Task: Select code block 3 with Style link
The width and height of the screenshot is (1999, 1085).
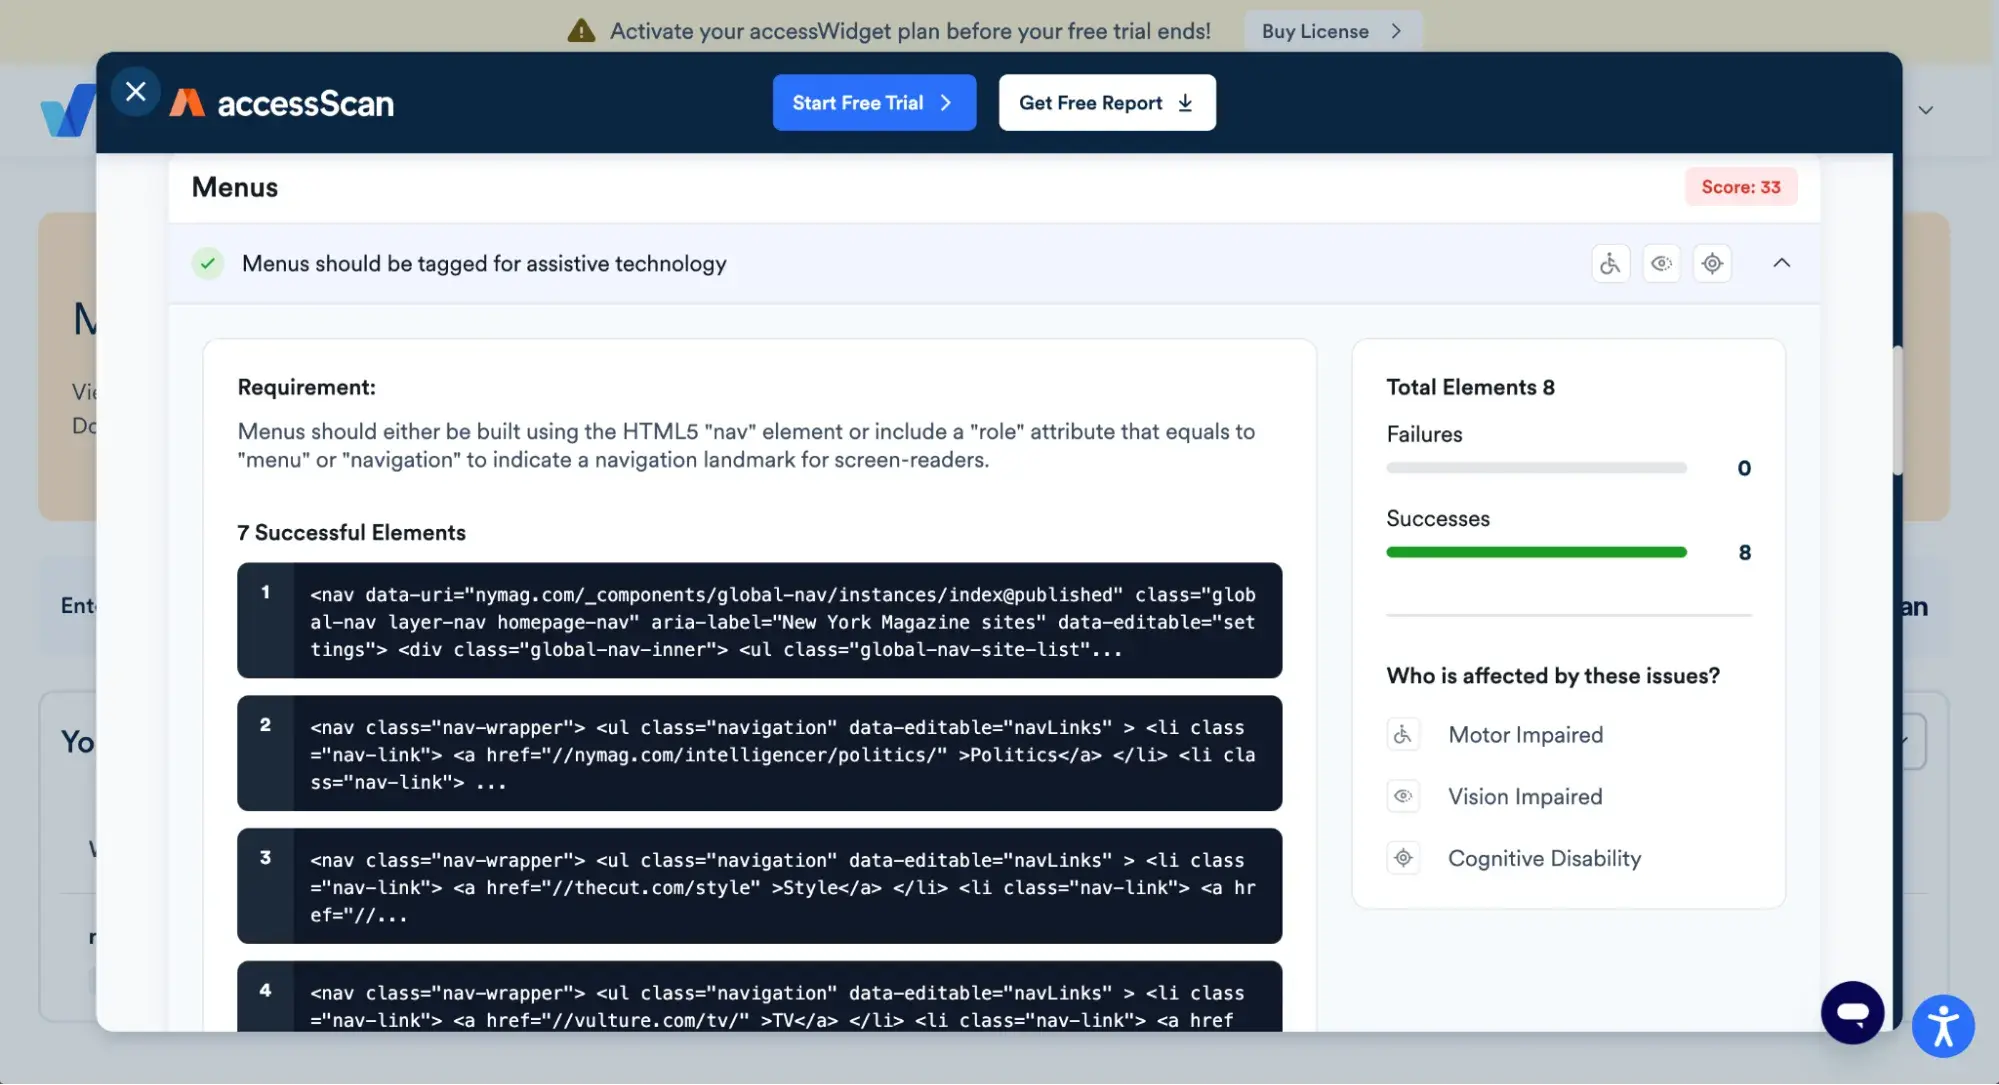Action: click(759, 887)
